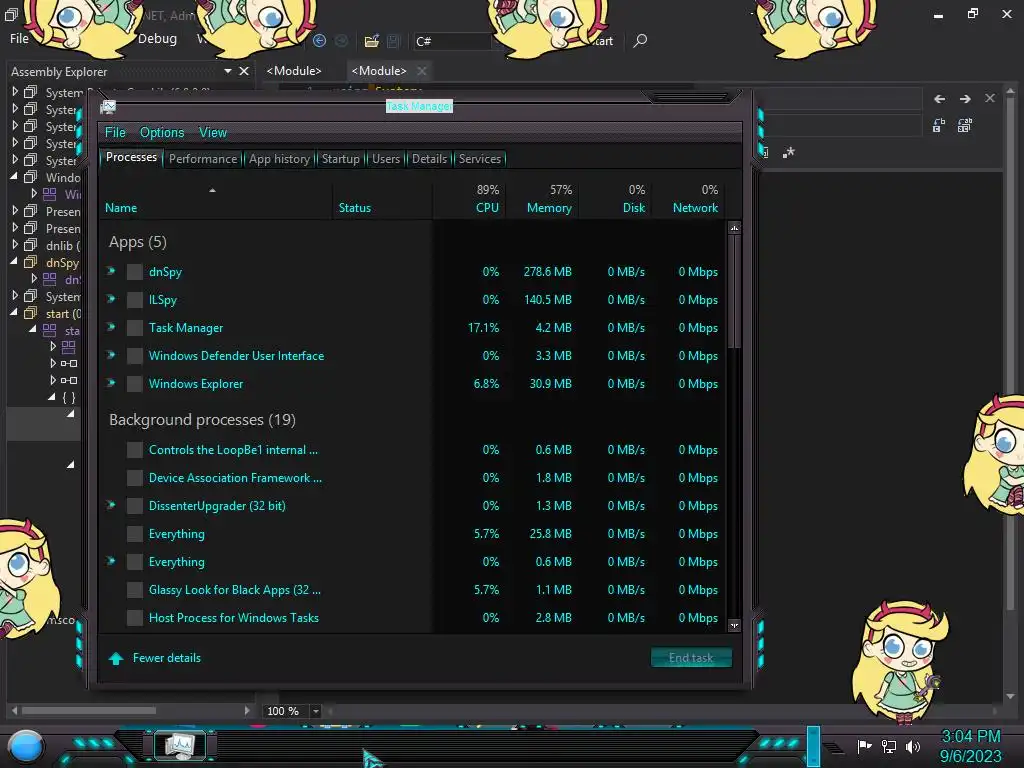Click the Fewer details up-arrow icon
The image size is (1024, 768).
116,658
